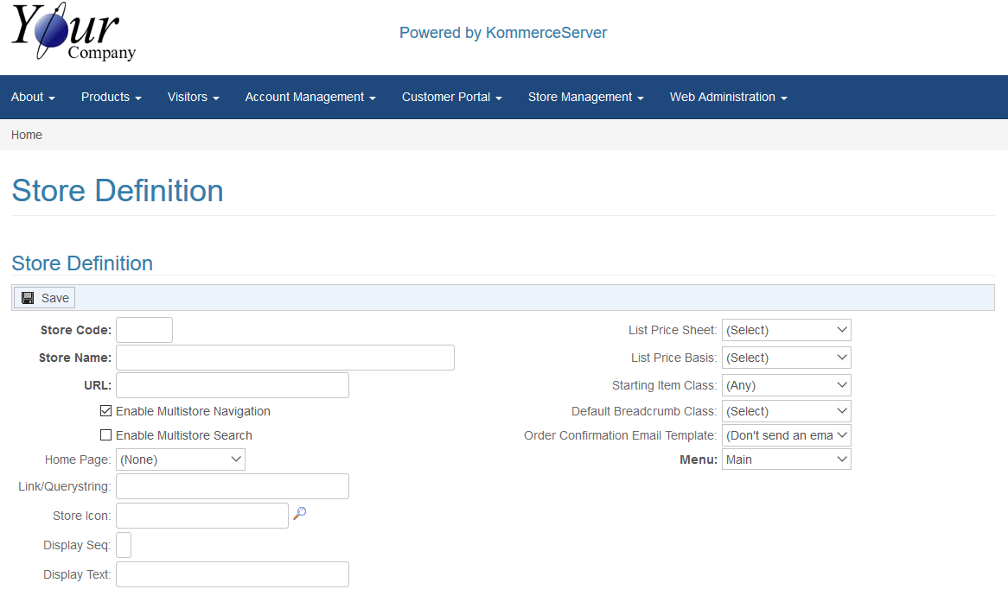Expand the Order Confirmation Email Template dropdown

pyautogui.click(x=786, y=435)
